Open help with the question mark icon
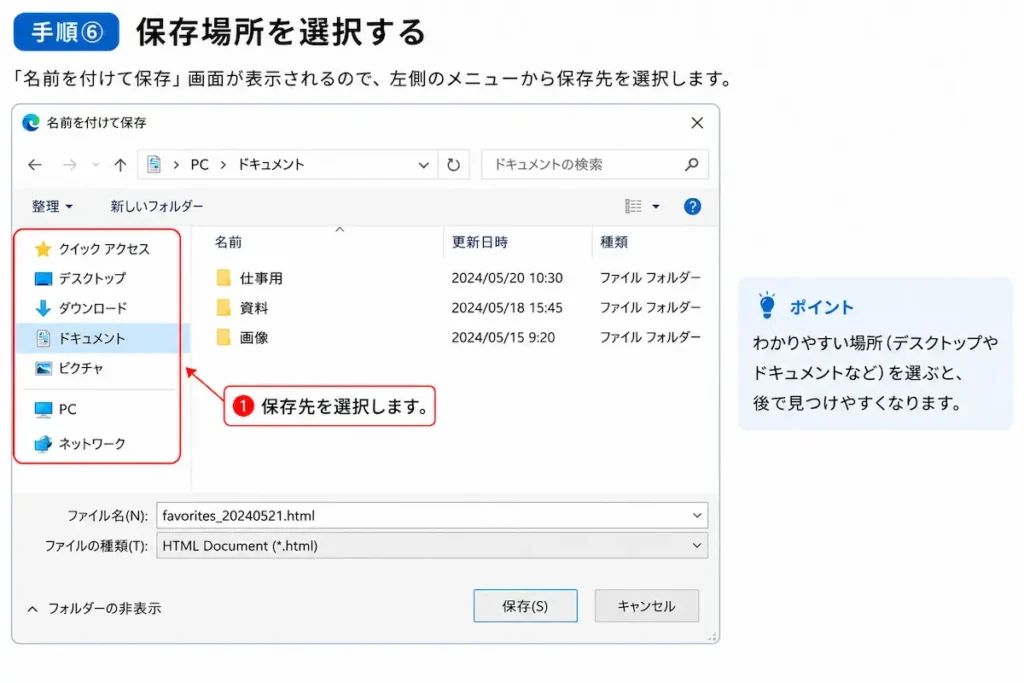This screenshot has width=1024, height=683. (x=692, y=206)
